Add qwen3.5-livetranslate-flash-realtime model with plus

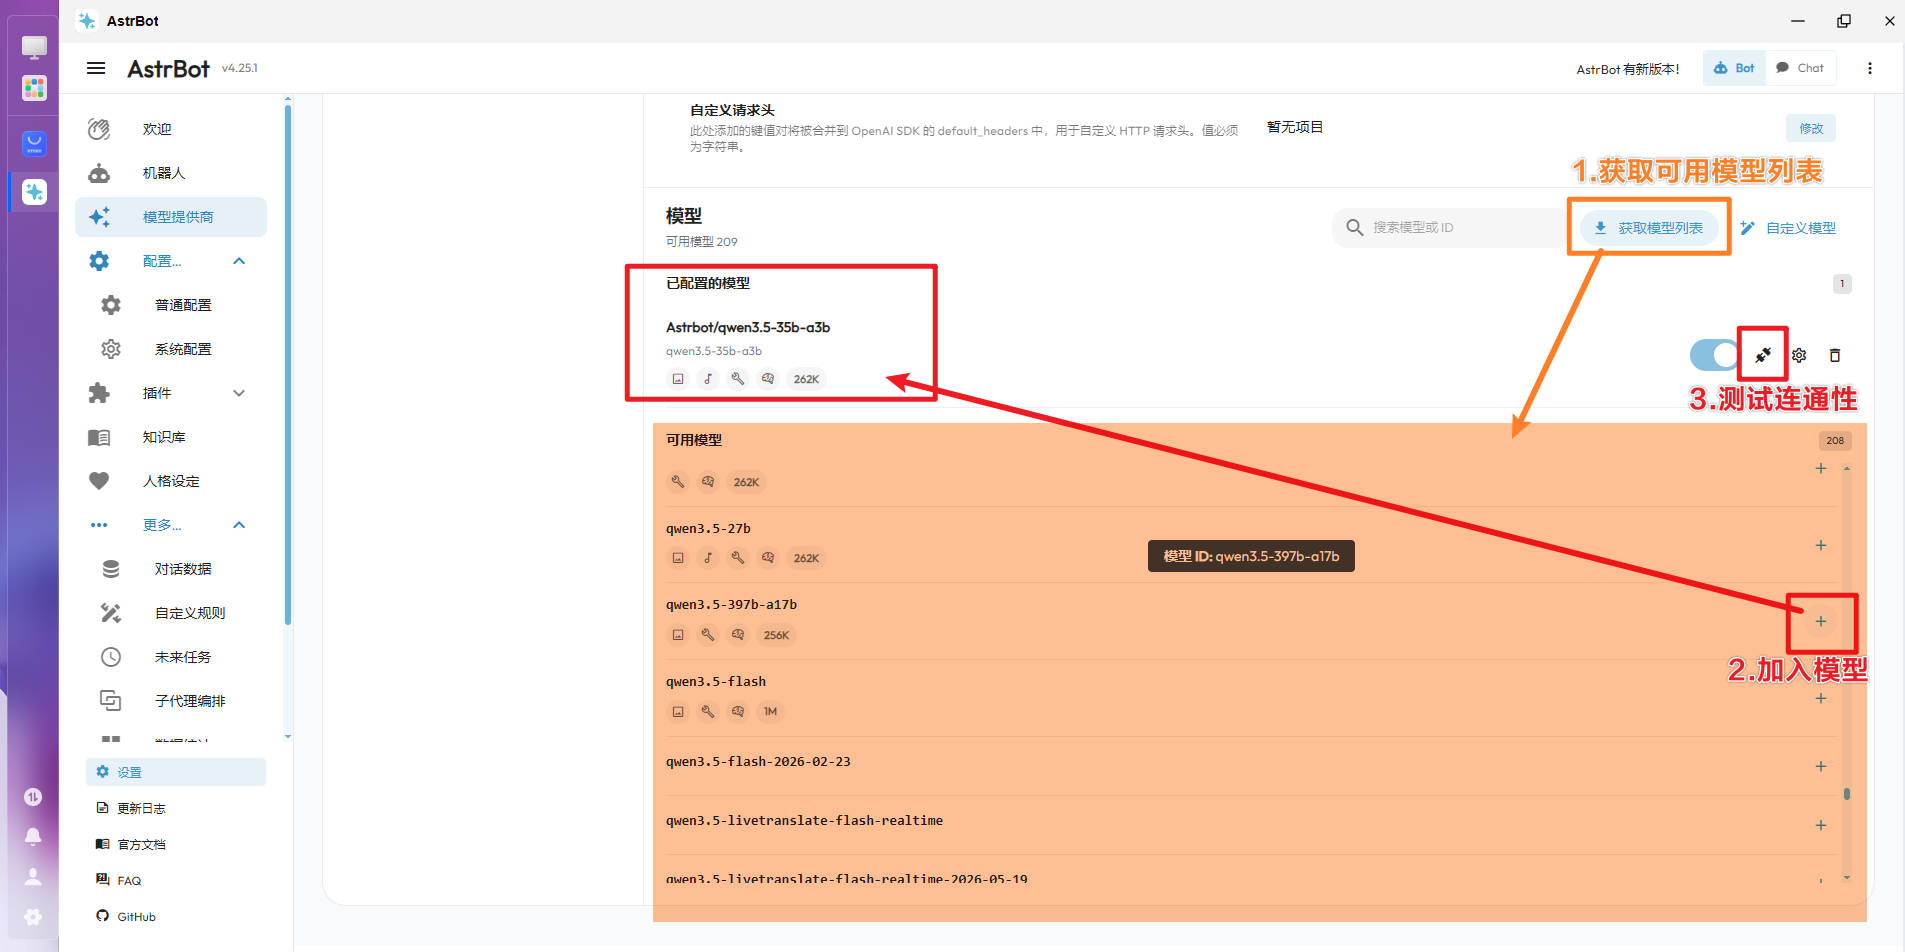1821,825
